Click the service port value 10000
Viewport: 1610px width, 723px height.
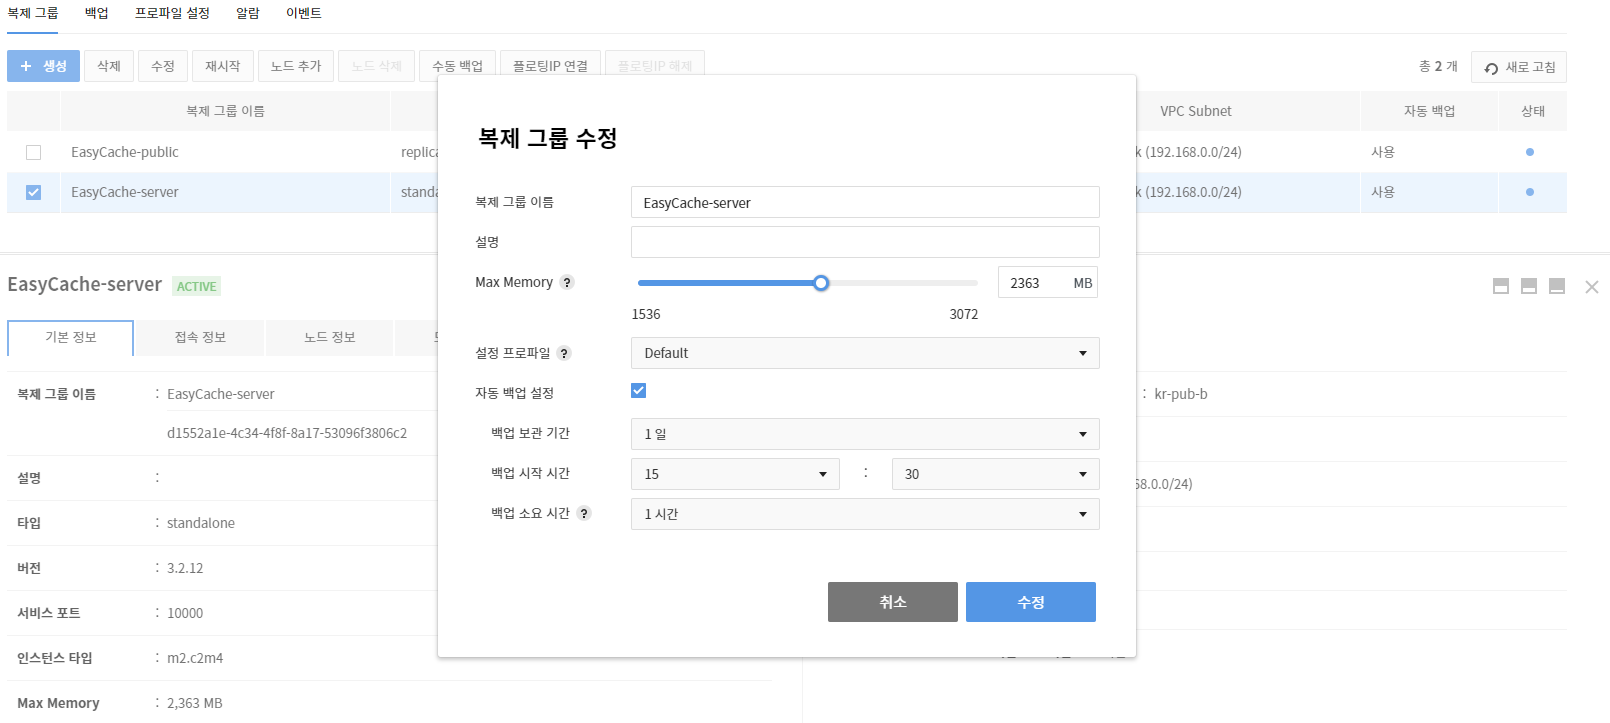tap(185, 613)
